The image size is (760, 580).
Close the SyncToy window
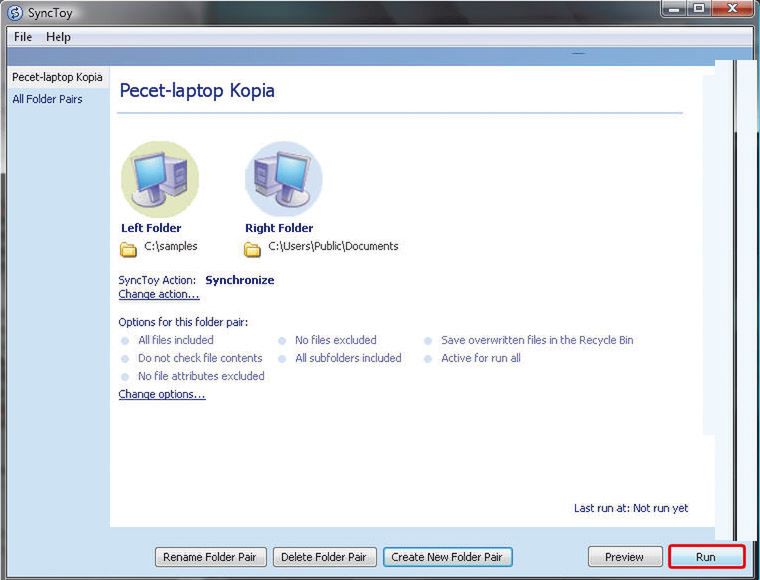pos(732,8)
